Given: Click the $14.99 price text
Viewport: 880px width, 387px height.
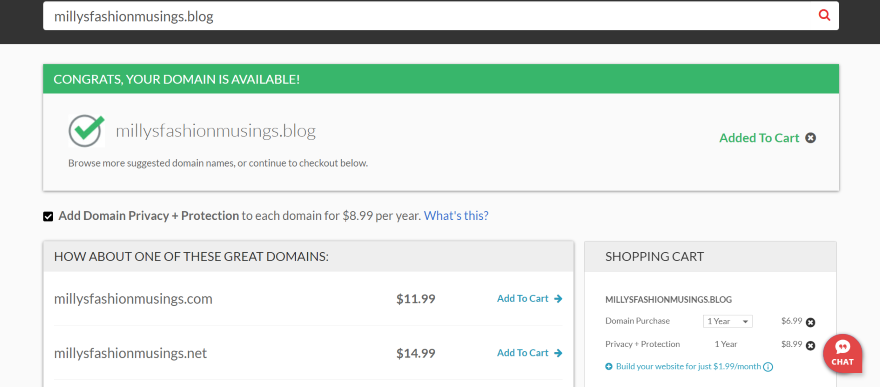Looking at the screenshot, I should [416, 353].
